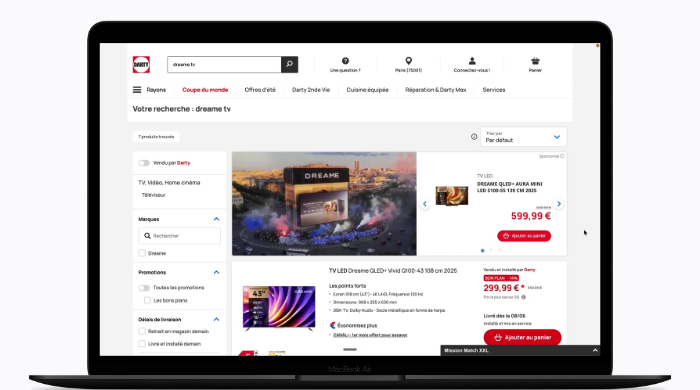The image size is (700, 390).
Task: Open the 'Trier par' sort dropdown
Action: pyautogui.click(x=524, y=137)
